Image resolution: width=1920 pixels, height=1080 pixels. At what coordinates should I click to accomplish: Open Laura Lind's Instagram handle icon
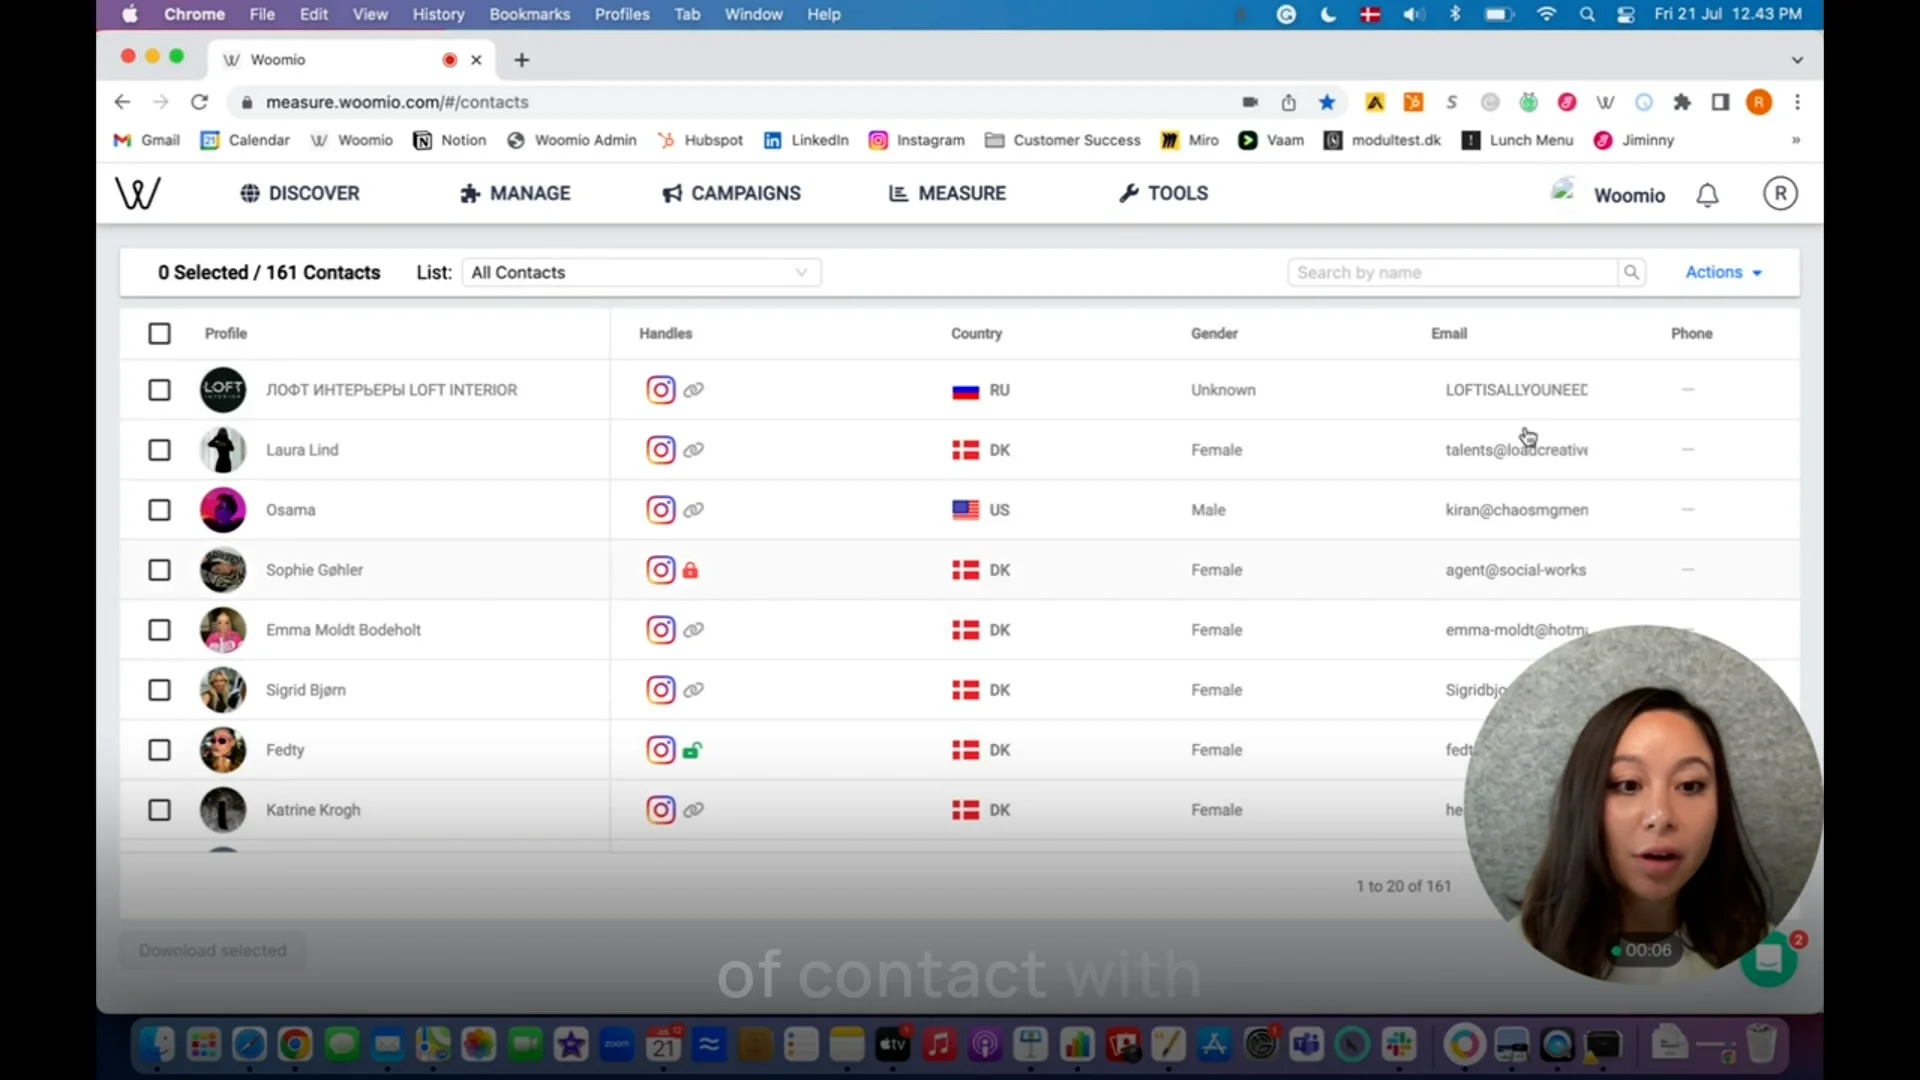[659, 450]
